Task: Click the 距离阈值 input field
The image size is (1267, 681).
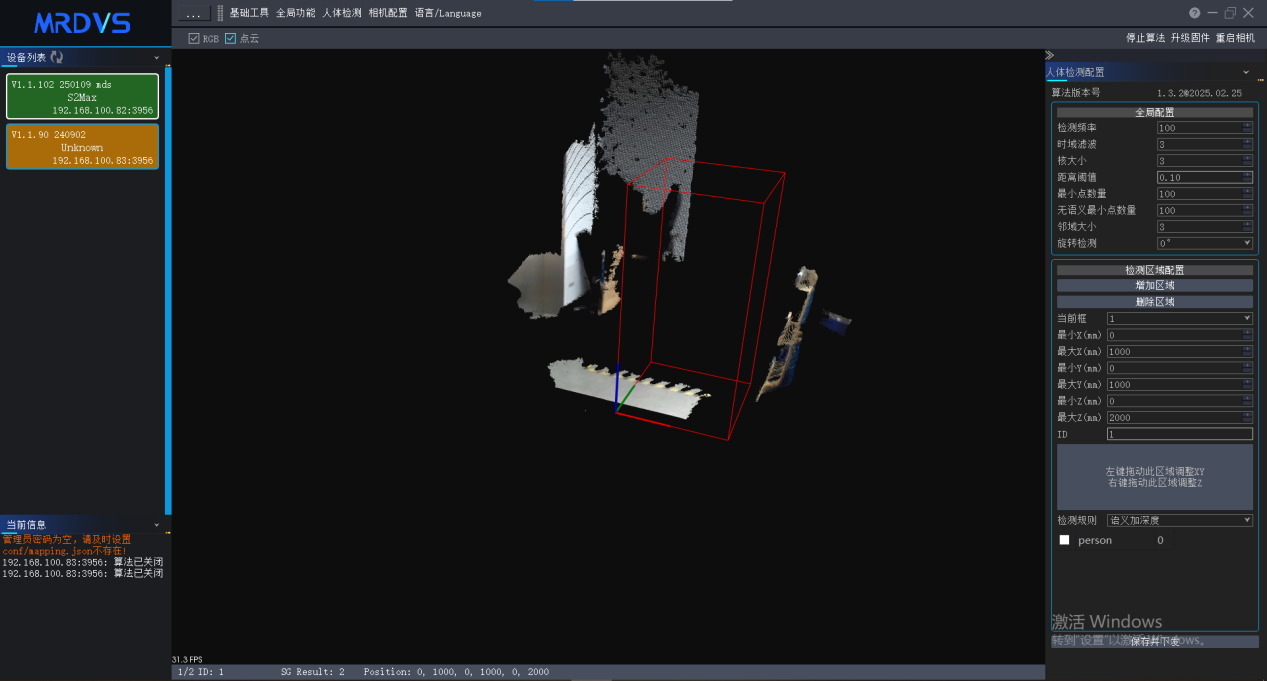Action: coord(1204,177)
